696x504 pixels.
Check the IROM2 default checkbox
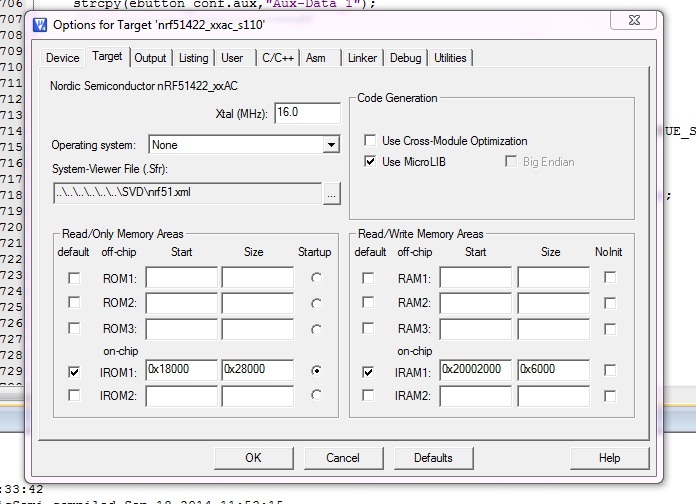(x=74, y=395)
